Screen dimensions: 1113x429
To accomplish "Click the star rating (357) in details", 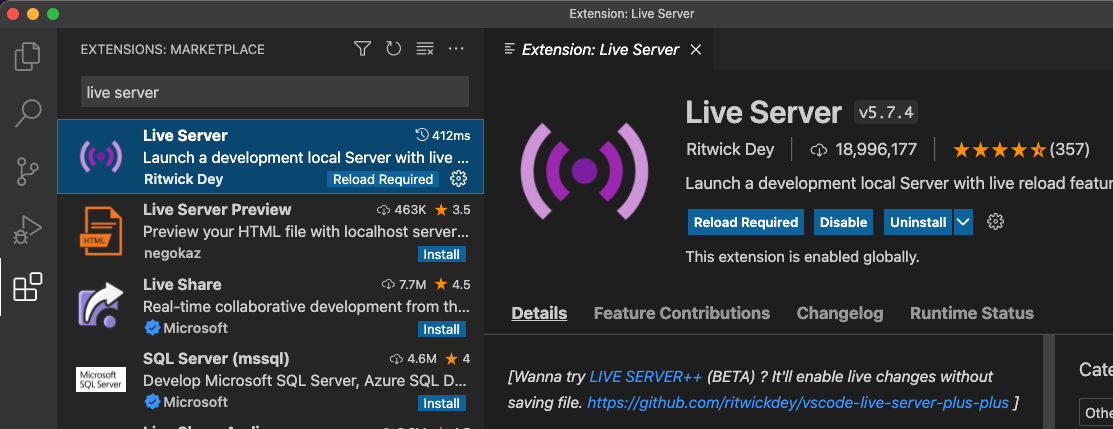I will [1021, 150].
